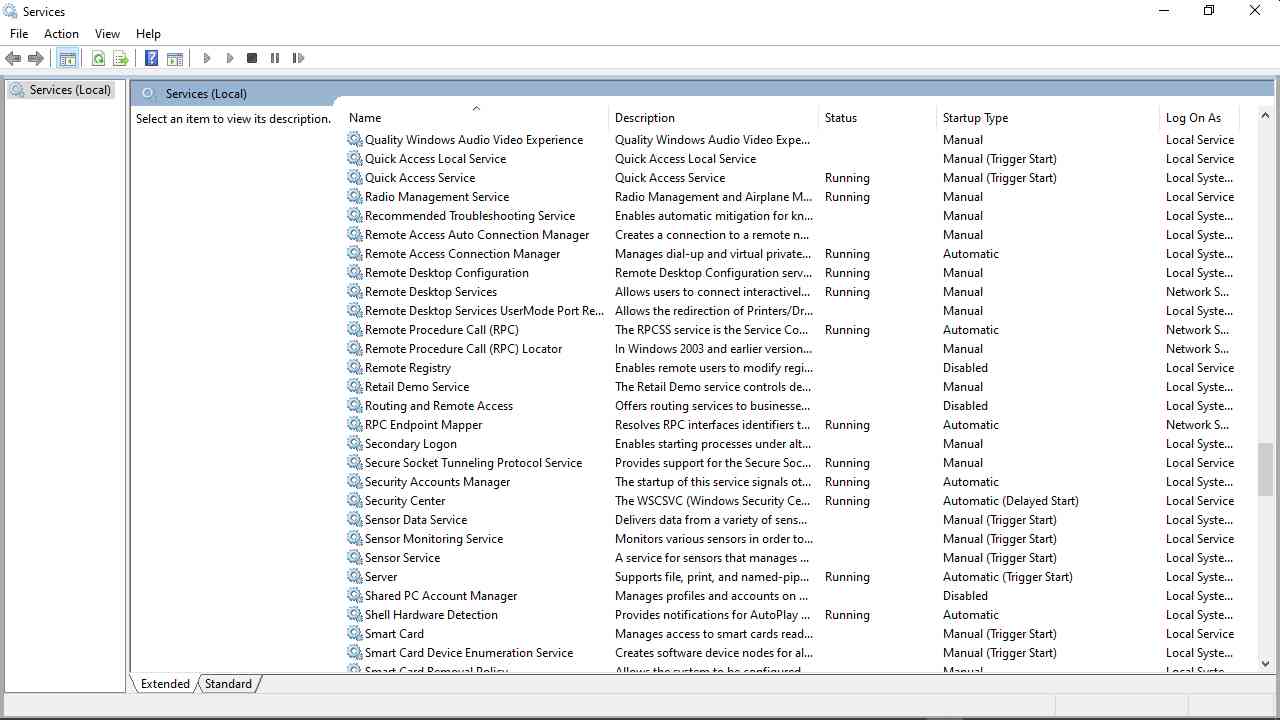The image size is (1280, 720).
Task: Toggle the Show/Hide Action Pane icon
Action: [175, 59]
